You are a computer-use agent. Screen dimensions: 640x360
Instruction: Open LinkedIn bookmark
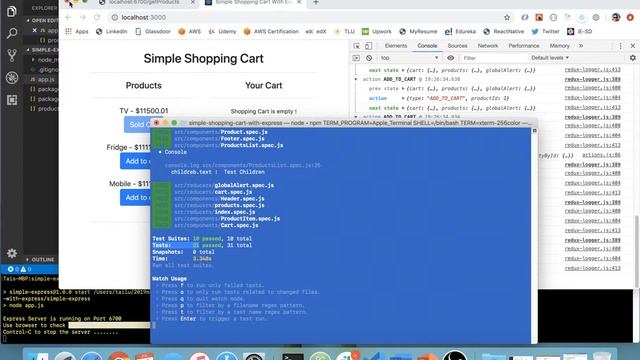click(x=111, y=31)
